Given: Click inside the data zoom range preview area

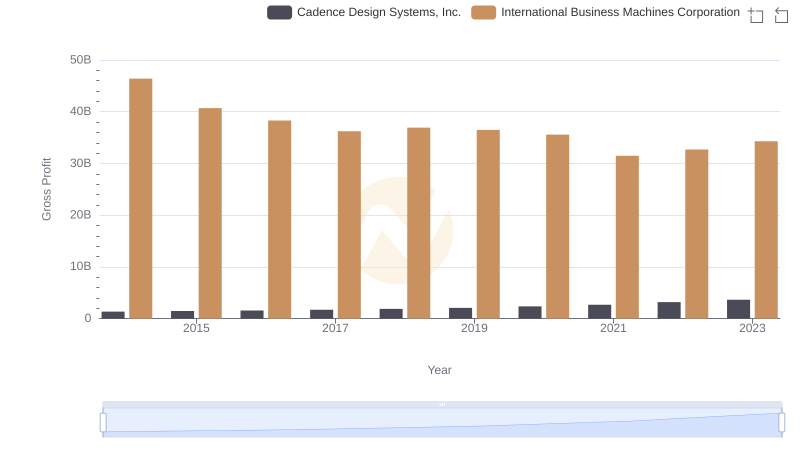Looking at the screenshot, I should click(442, 422).
